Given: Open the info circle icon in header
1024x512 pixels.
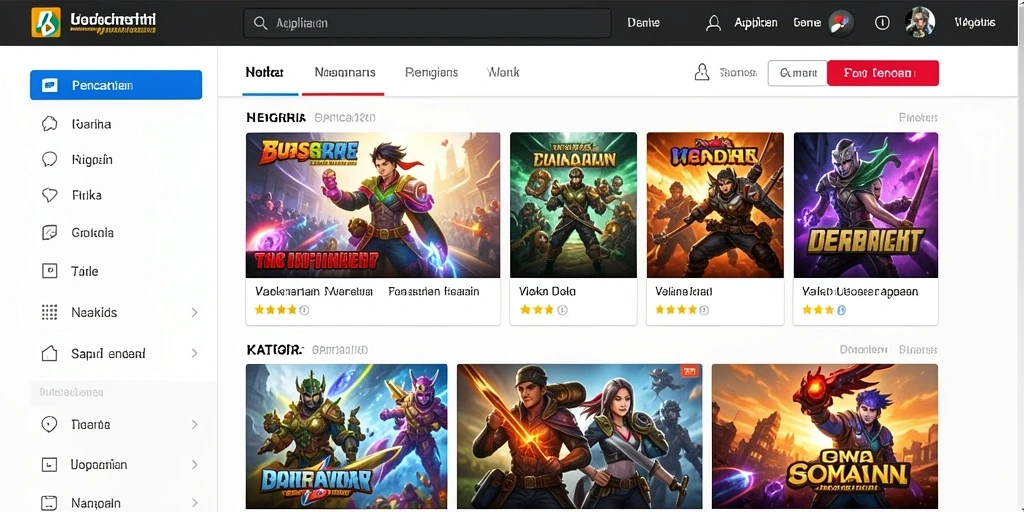Looking at the screenshot, I should tap(882, 23).
